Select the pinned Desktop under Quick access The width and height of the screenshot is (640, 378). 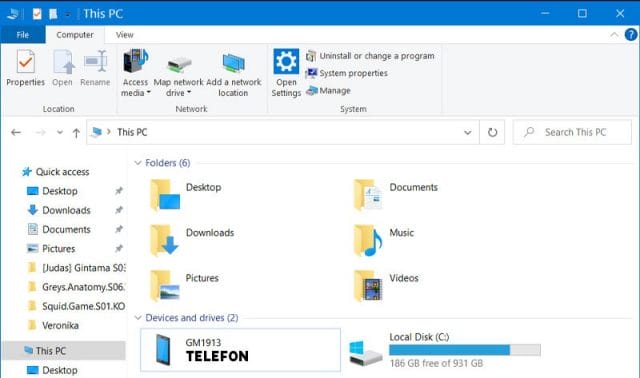[x=52, y=191]
